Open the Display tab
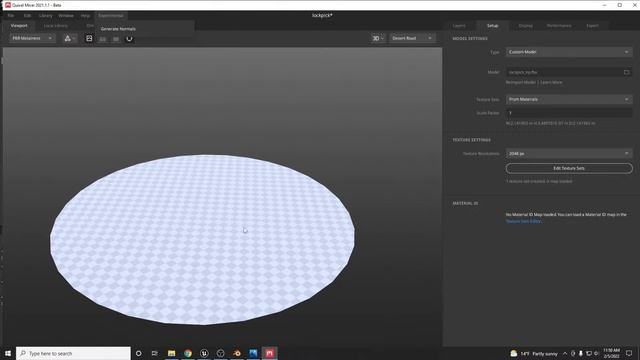Viewport: 640px width, 360px height. [525, 26]
